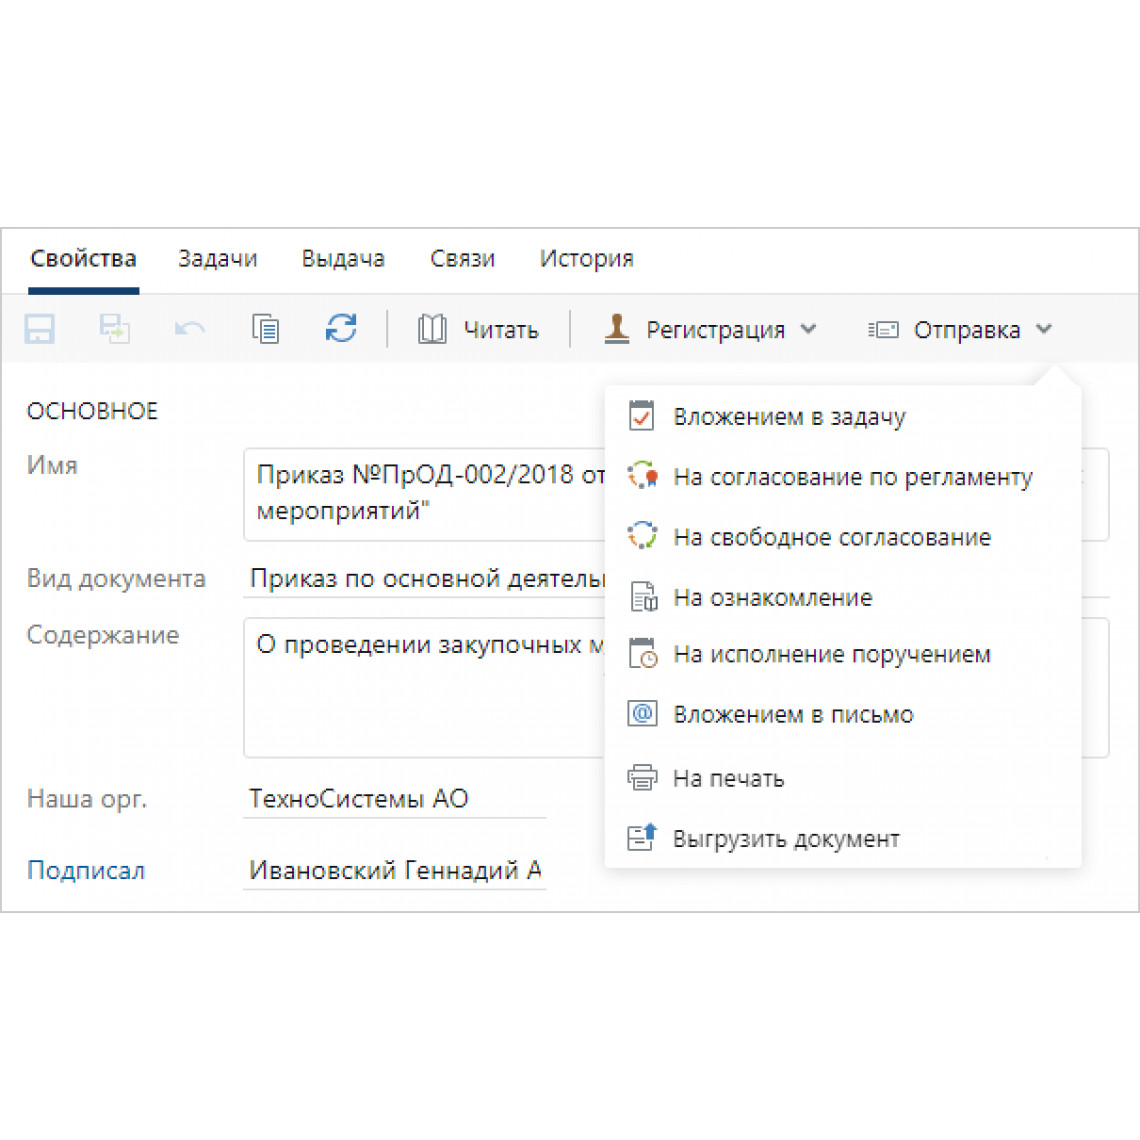
Task: Click the save floppy disk icon
Action: point(39,329)
